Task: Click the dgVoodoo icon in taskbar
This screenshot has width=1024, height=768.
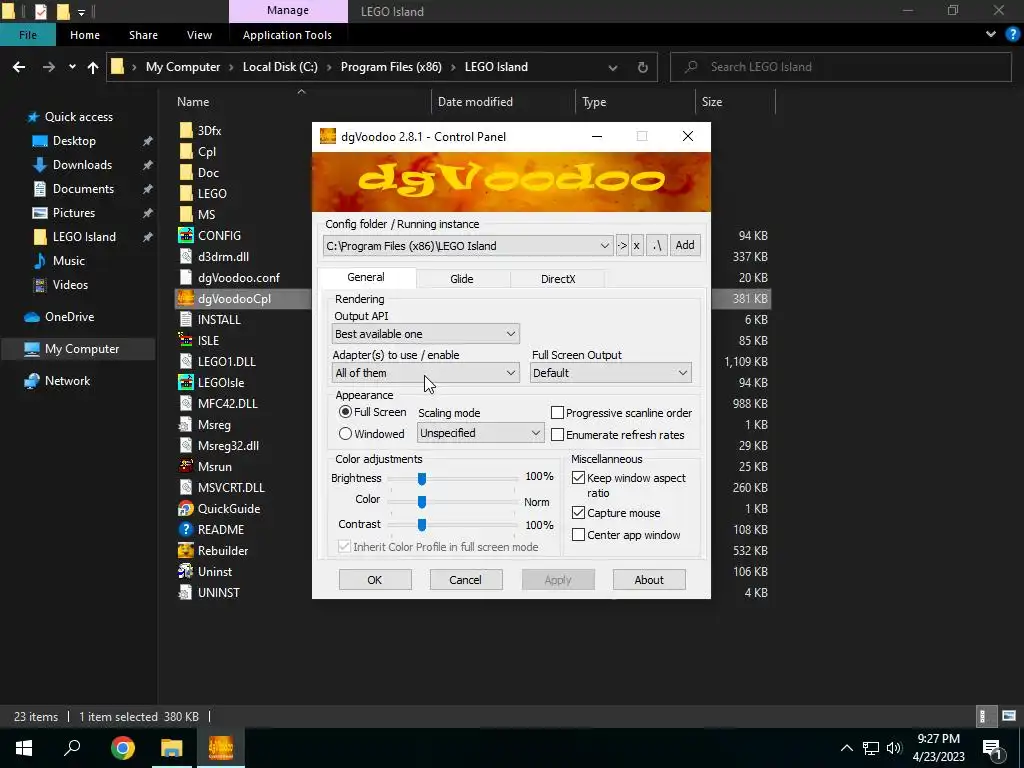Action: pos(221,748)
